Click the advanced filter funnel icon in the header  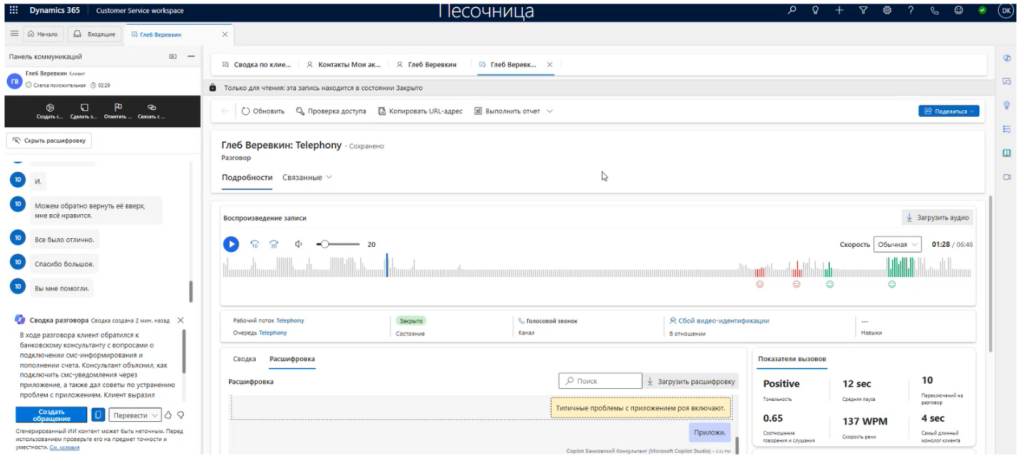863,10
